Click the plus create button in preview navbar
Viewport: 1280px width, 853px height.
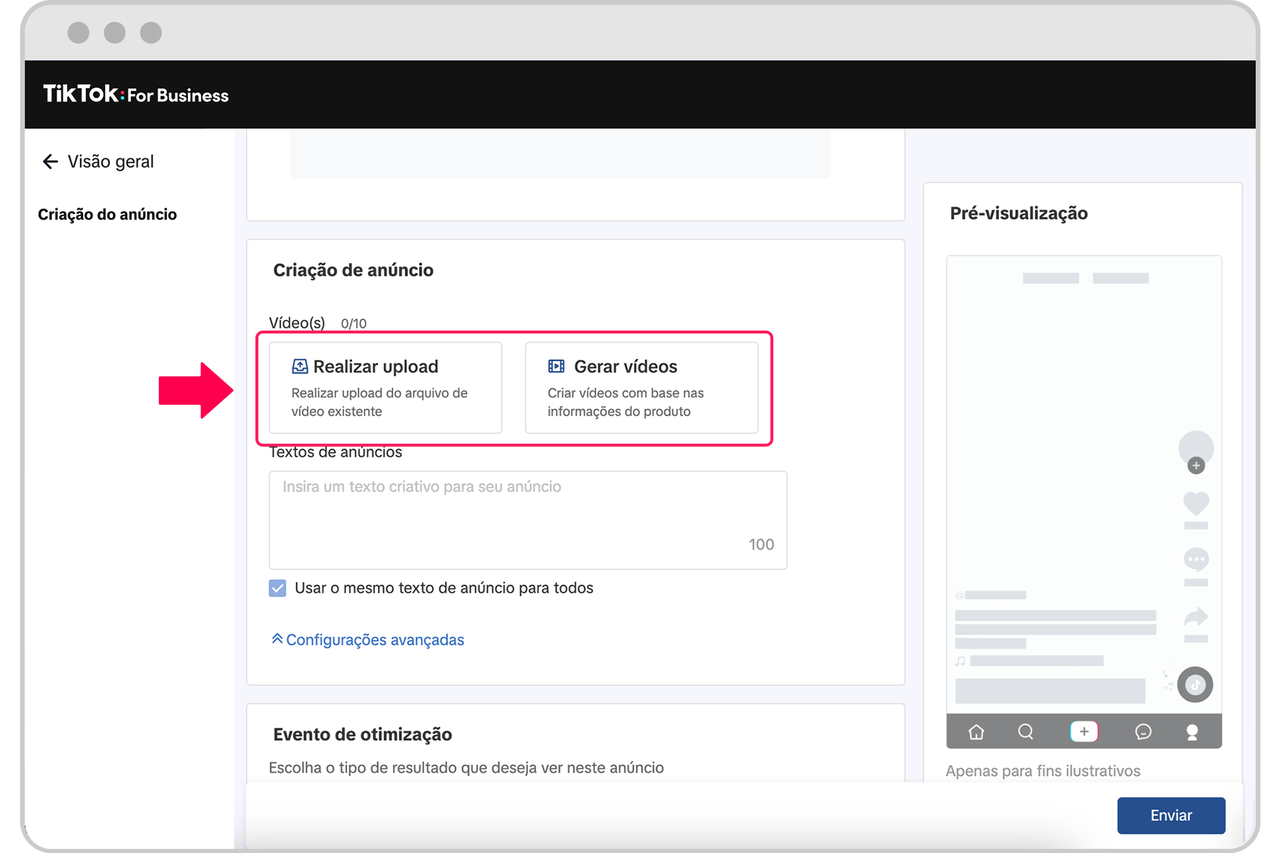(1084, 732)
